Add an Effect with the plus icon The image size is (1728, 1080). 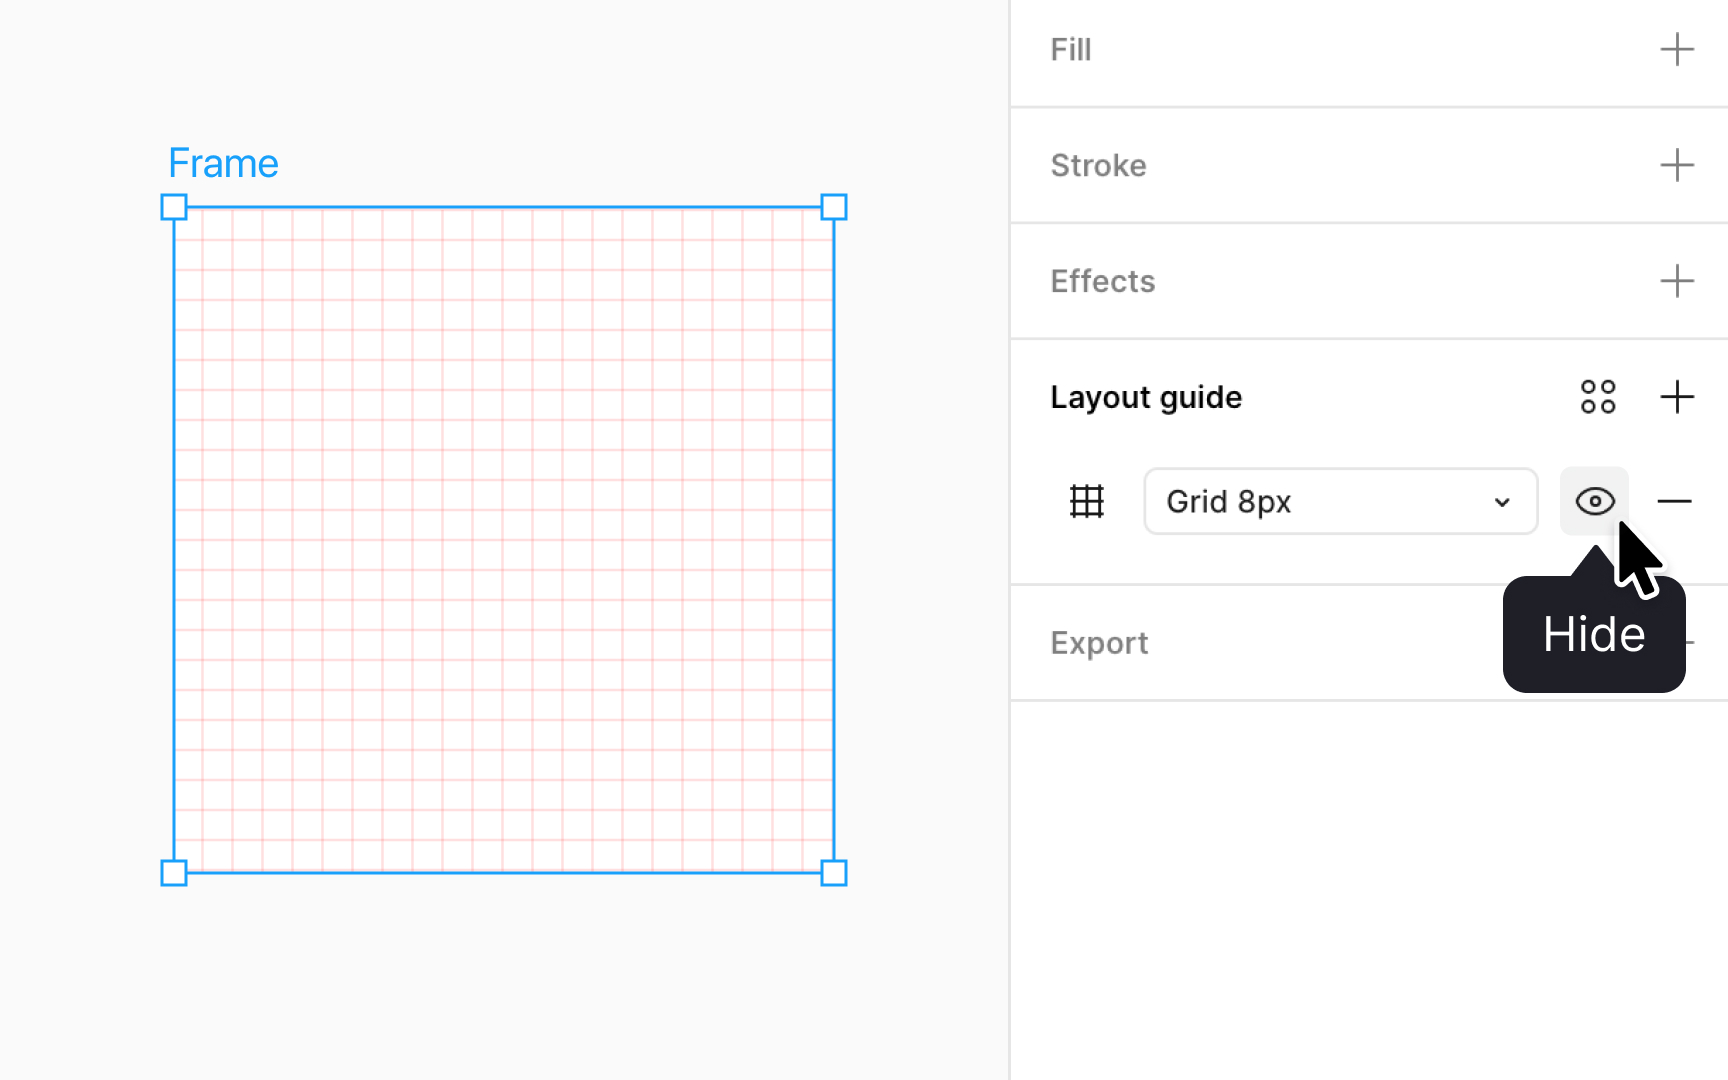[x=1677, y=281]
